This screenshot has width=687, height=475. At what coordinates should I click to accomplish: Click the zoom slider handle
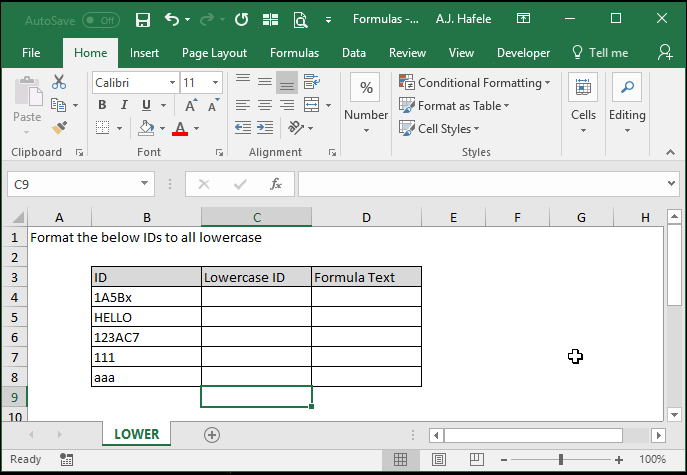click(561, 459)
